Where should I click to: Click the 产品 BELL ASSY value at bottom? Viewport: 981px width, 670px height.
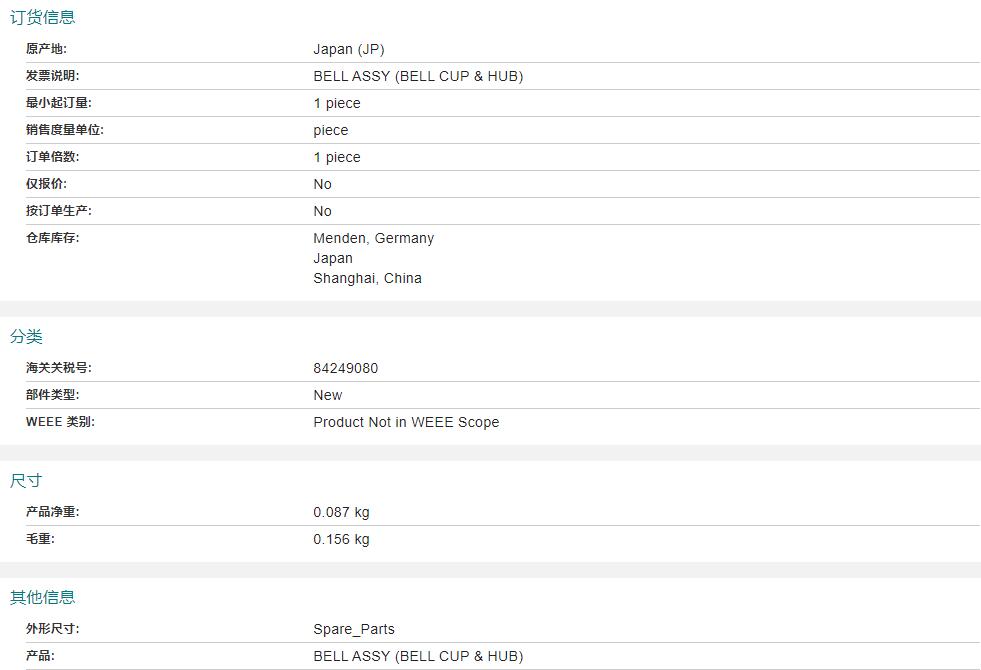[418, 656]
